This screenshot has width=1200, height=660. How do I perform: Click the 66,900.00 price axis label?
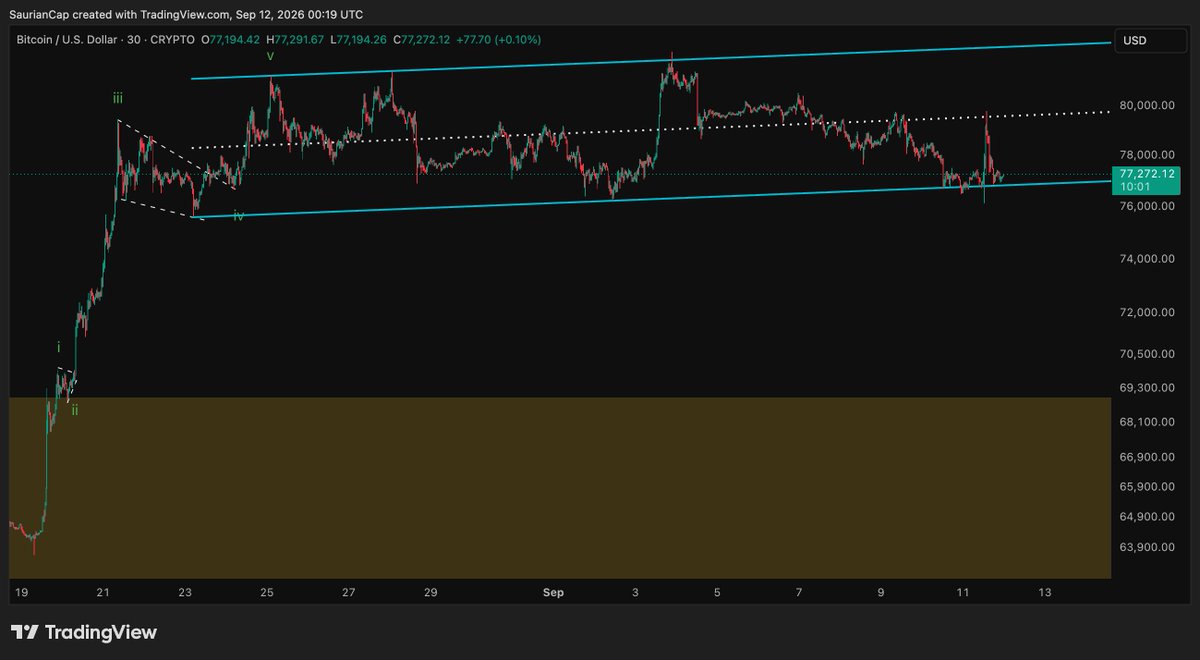[1146, 457]
